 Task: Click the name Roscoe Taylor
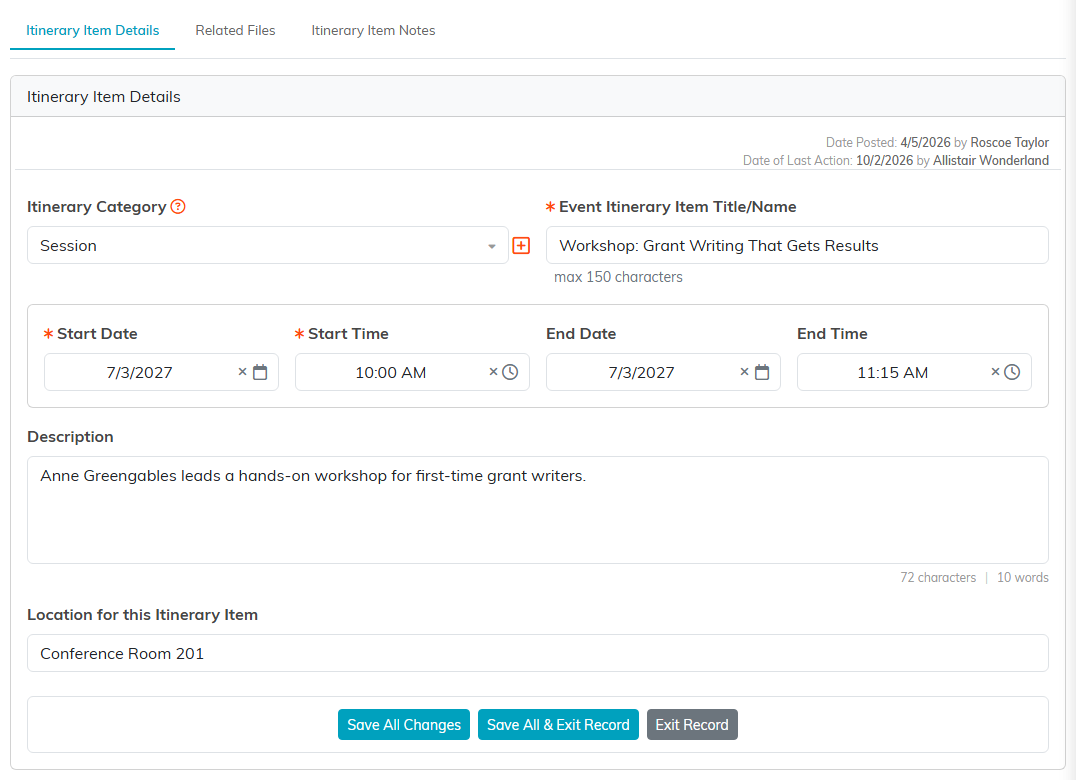[1009, 143]
